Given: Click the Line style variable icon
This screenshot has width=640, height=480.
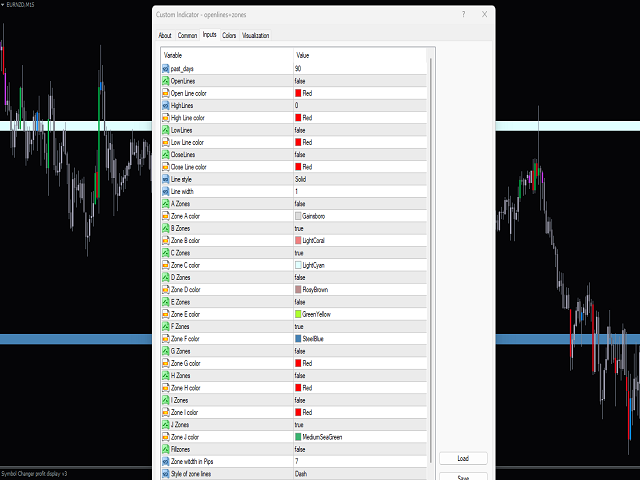Looking at the screenshot, I should point(165,179).
